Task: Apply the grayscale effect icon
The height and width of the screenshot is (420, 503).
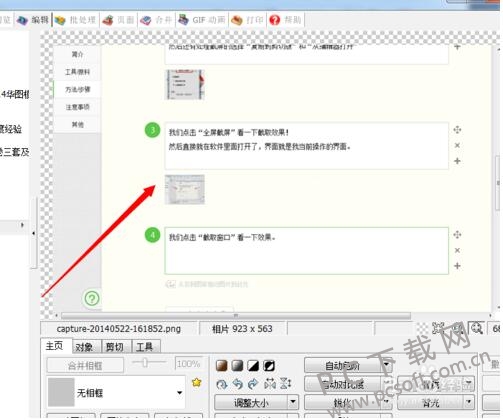Action: [237, 366]
